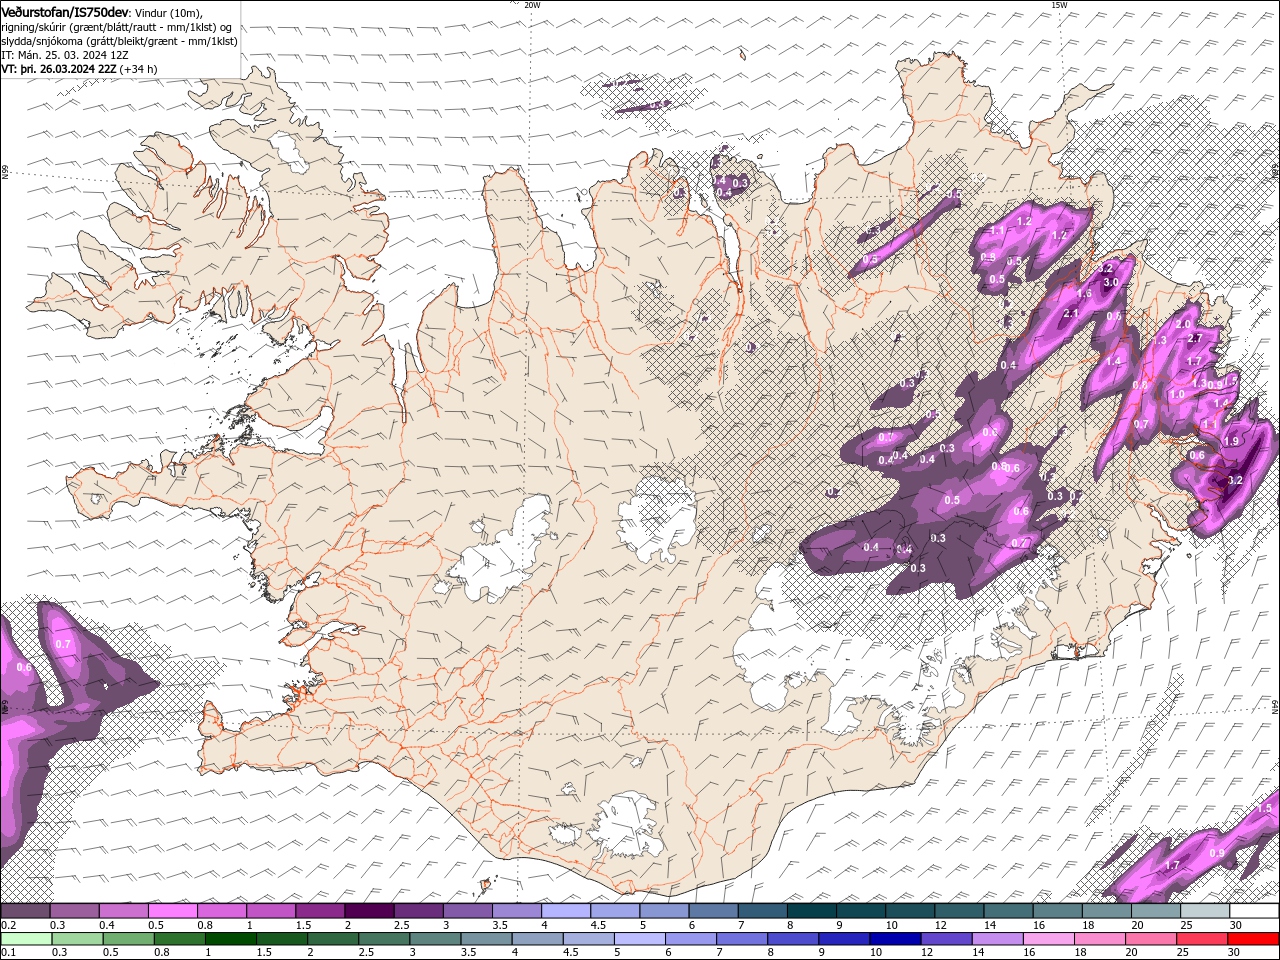Select upper legend swatch between 10 and 12
This screenshot has height=960, width=1280.
pyautogui.click(x=910, y=911)
